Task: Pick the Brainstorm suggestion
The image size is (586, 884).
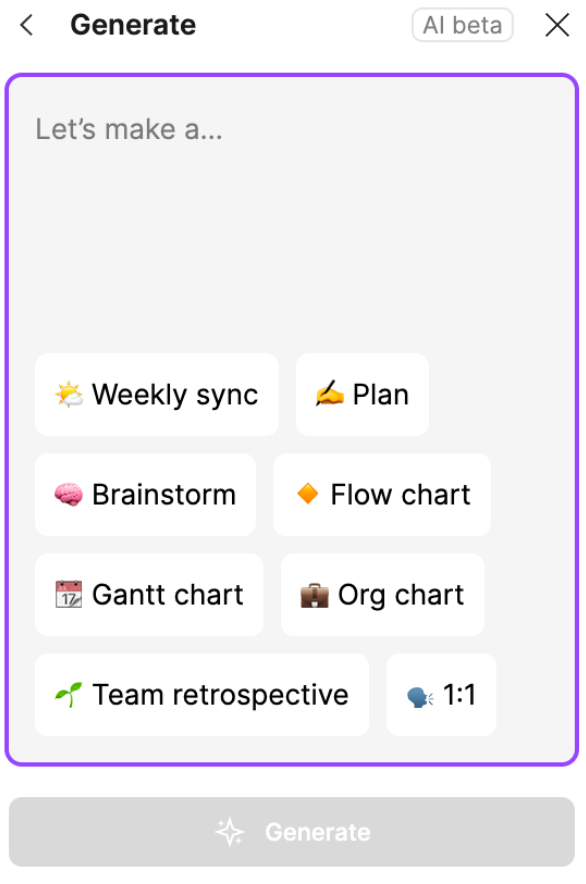Action: tap(146, 494)
